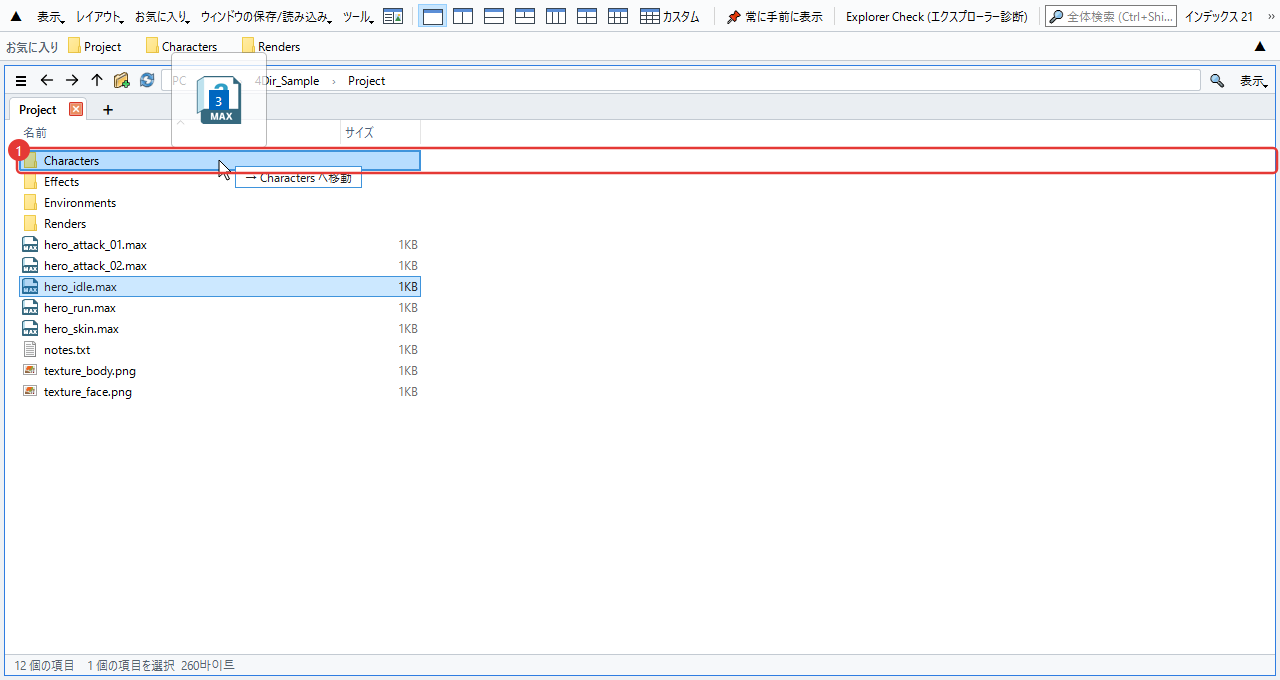This screenshot has height=680, width=1280.
Task: Sort by the 名前 column header
Action: point(179,132)
